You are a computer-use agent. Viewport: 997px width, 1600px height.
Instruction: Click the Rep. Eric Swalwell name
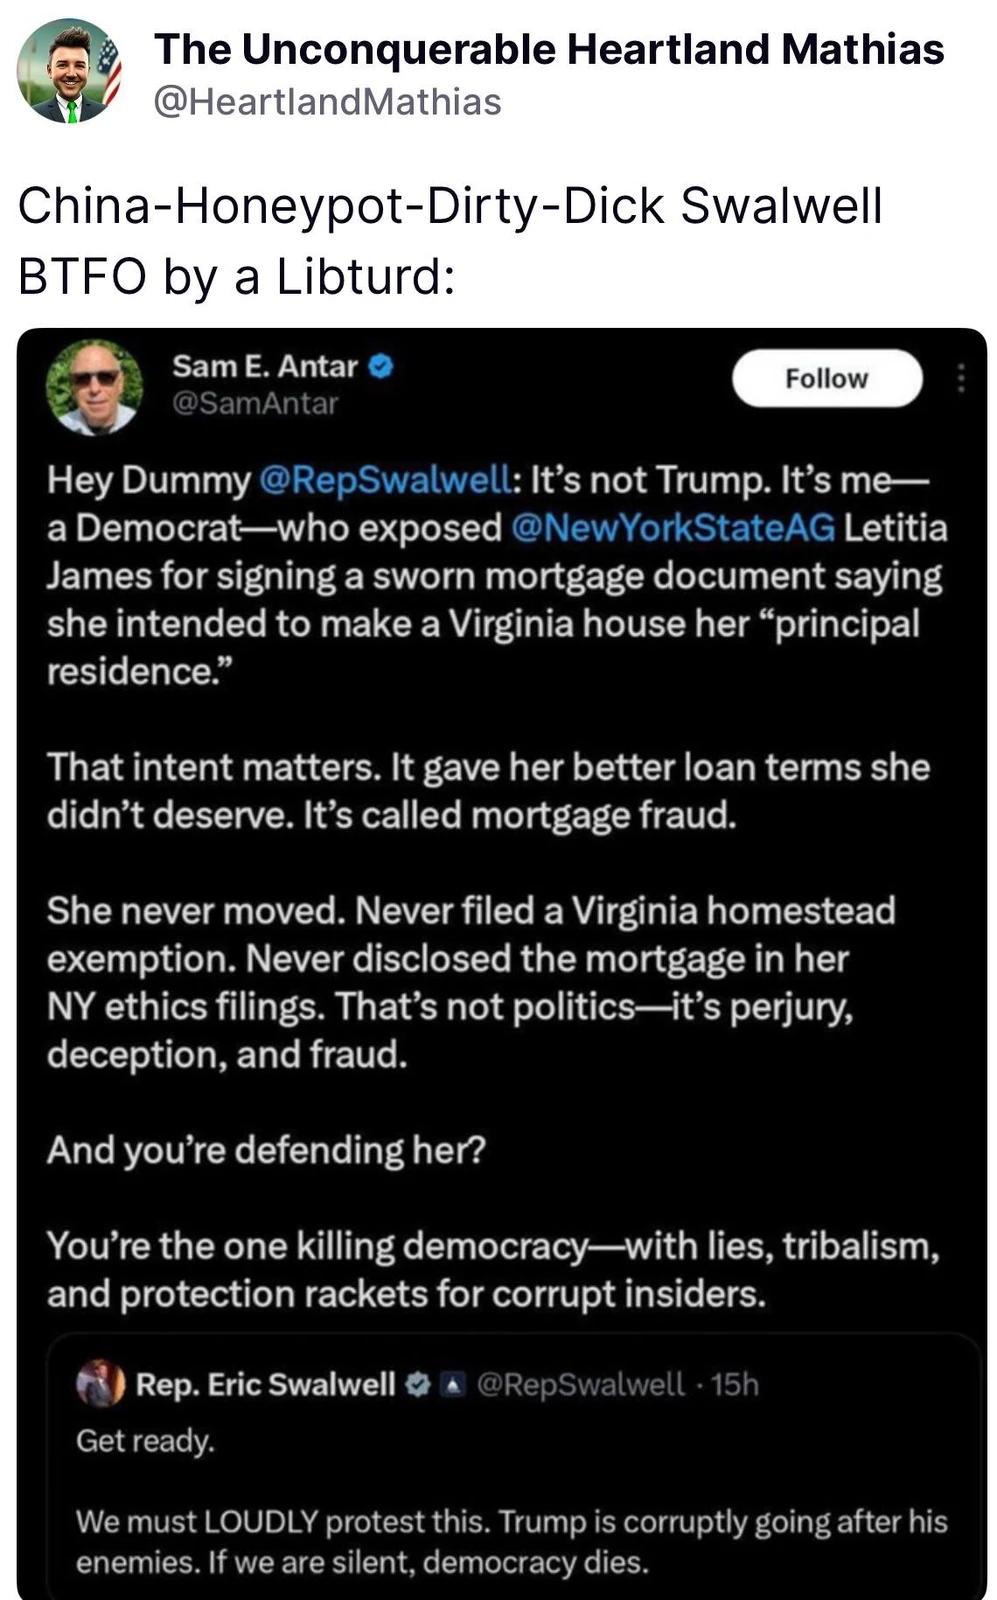[x=265, y=1384]
